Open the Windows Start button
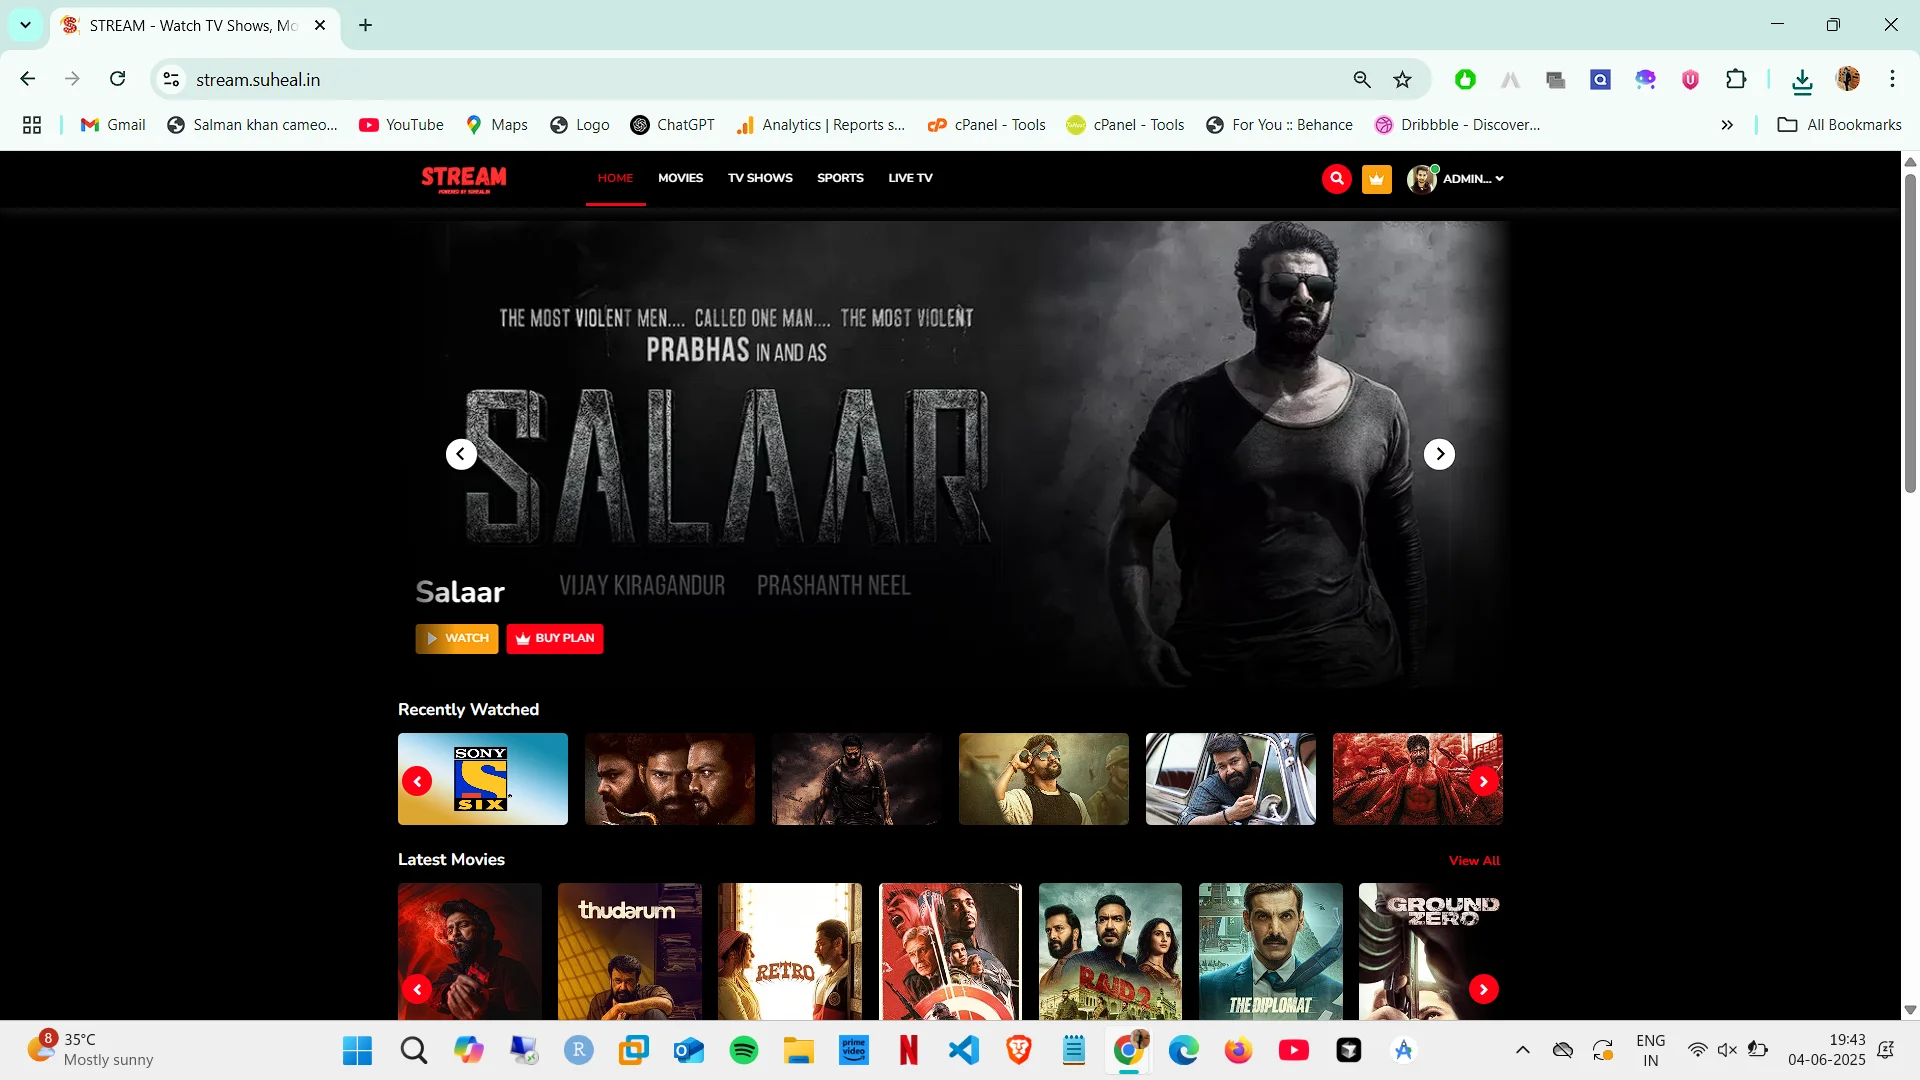This screenshot has width=1920, height=1080. [357, 1050]
